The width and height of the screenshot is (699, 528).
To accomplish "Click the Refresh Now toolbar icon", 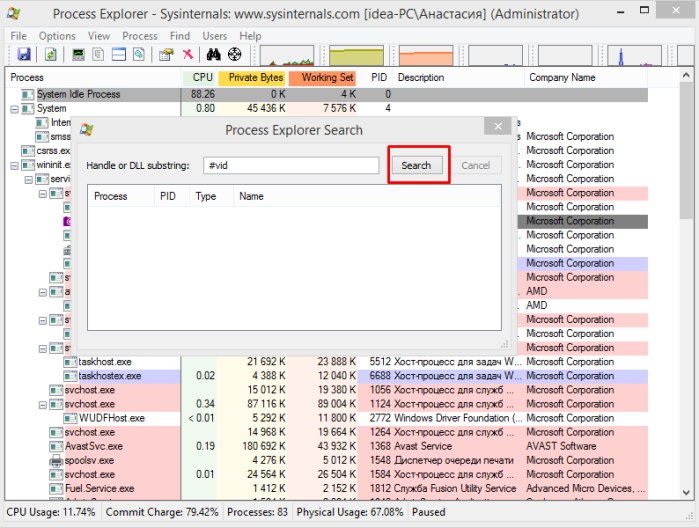I will pos(50,54).
